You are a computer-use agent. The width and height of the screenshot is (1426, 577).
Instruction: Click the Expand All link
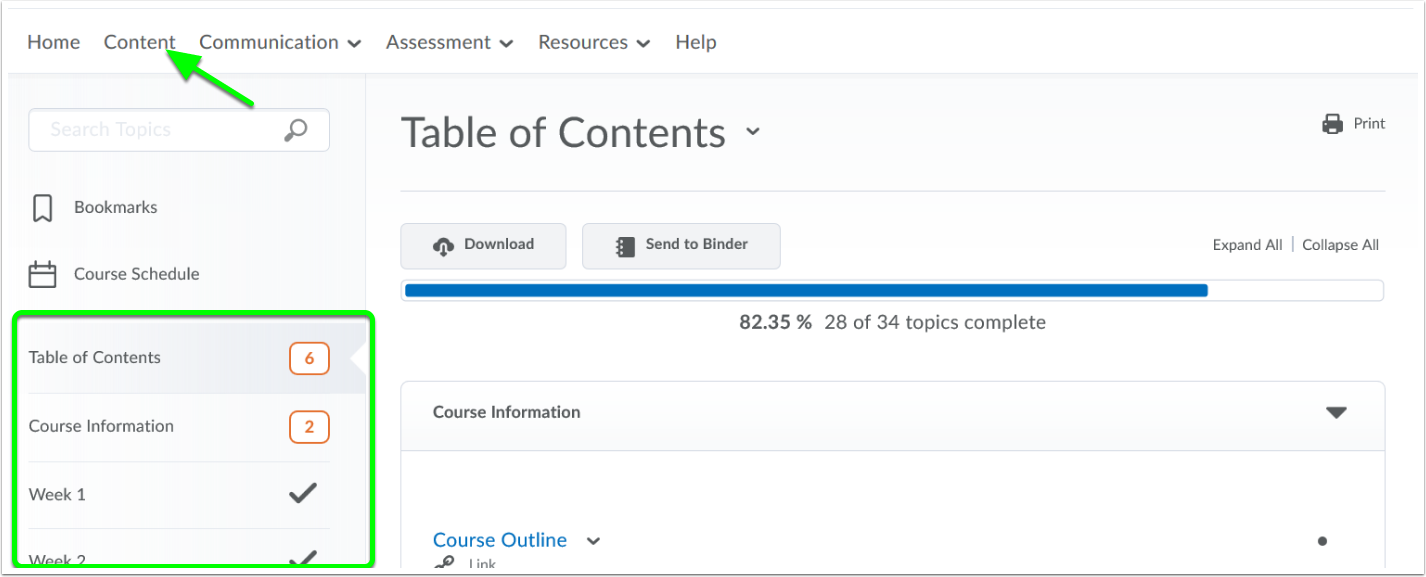pos(1247,245)
